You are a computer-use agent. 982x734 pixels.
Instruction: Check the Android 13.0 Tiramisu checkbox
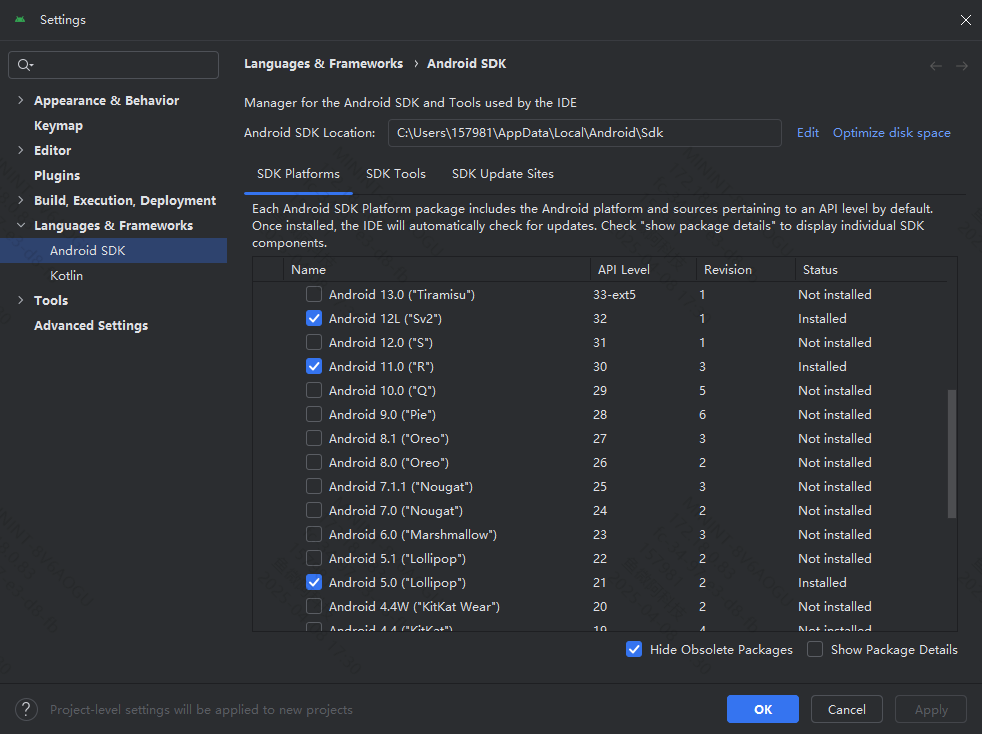[x=314, y=295]
